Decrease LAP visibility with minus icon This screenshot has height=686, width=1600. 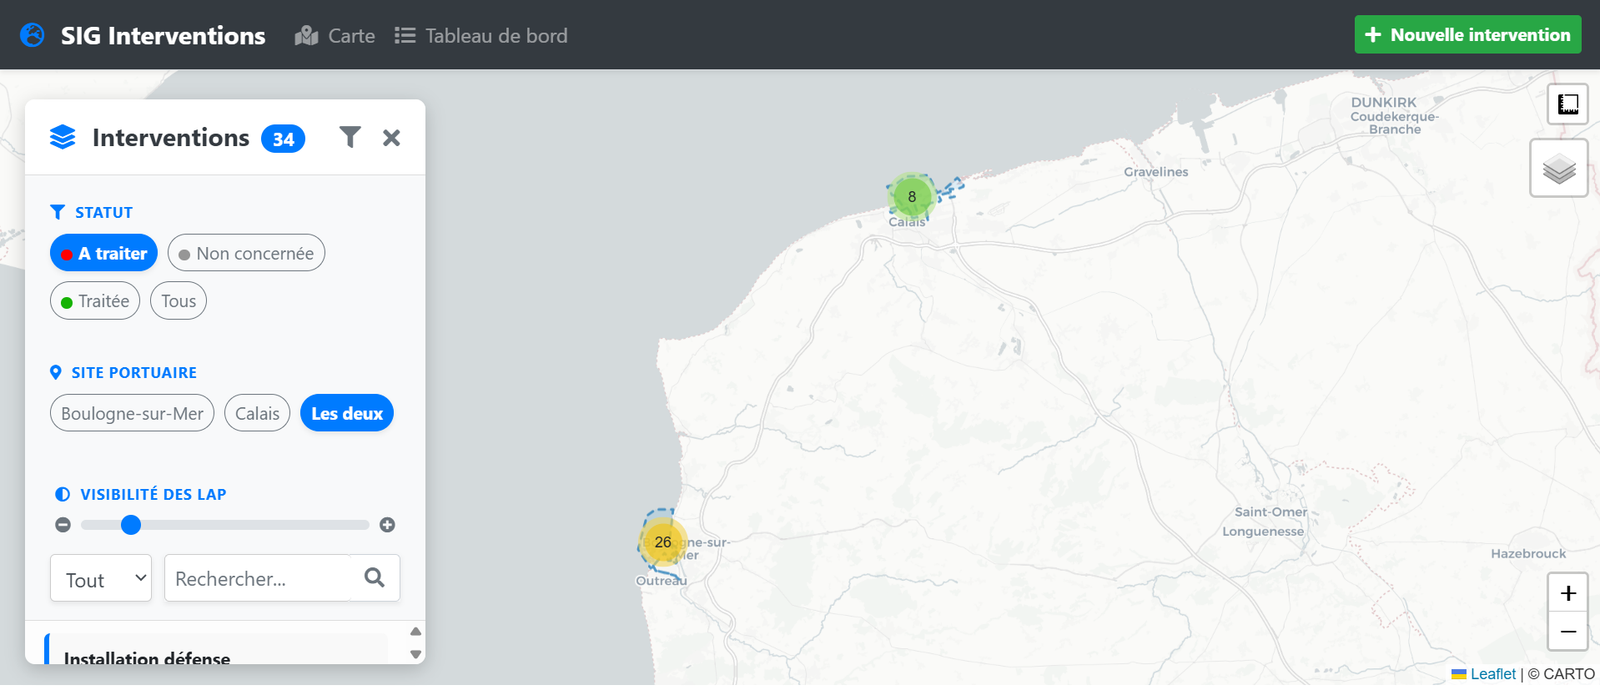click(x=63, y=525)
